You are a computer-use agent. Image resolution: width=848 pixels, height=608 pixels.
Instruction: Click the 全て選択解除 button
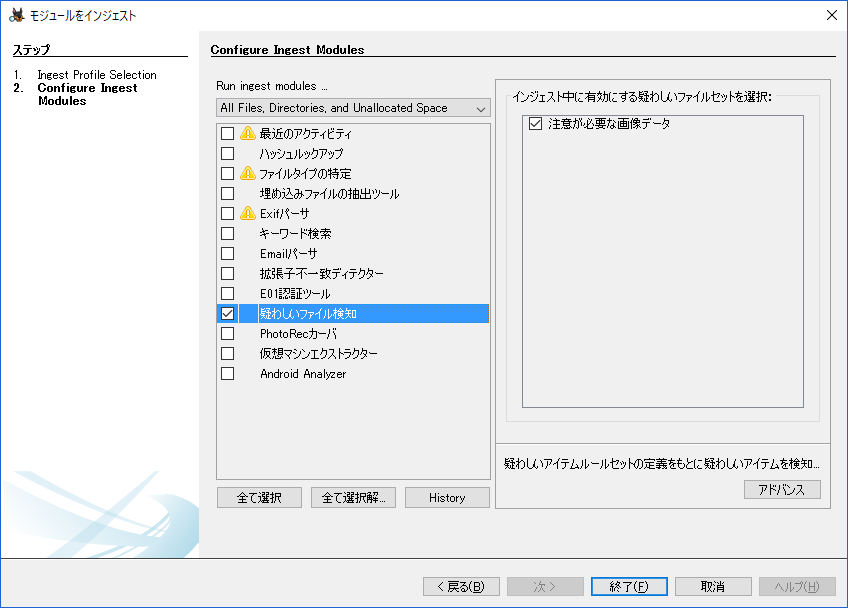[x=352, y=497]
